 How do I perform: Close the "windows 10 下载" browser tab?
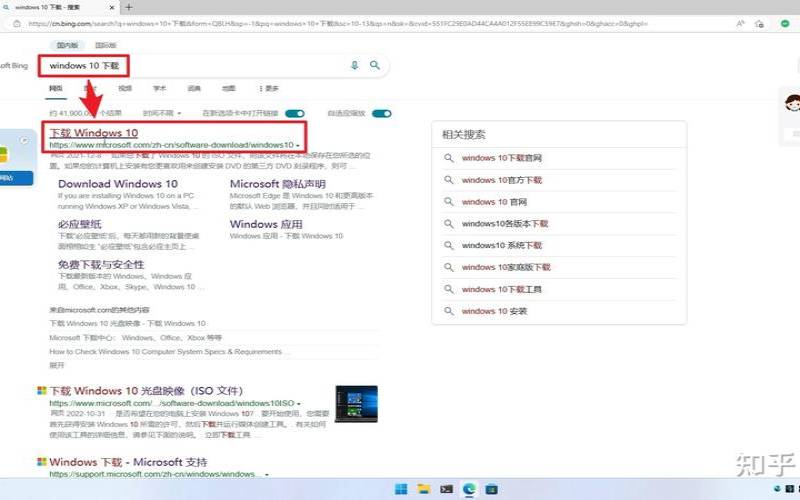(112, 8)
